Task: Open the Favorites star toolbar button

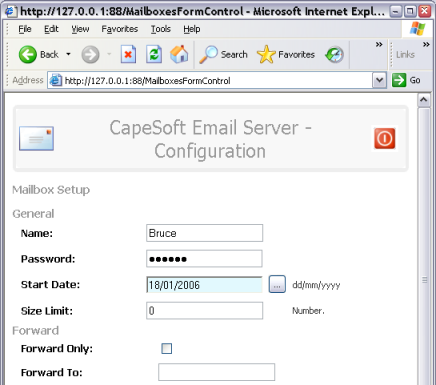Action: [x=286, y=54]
